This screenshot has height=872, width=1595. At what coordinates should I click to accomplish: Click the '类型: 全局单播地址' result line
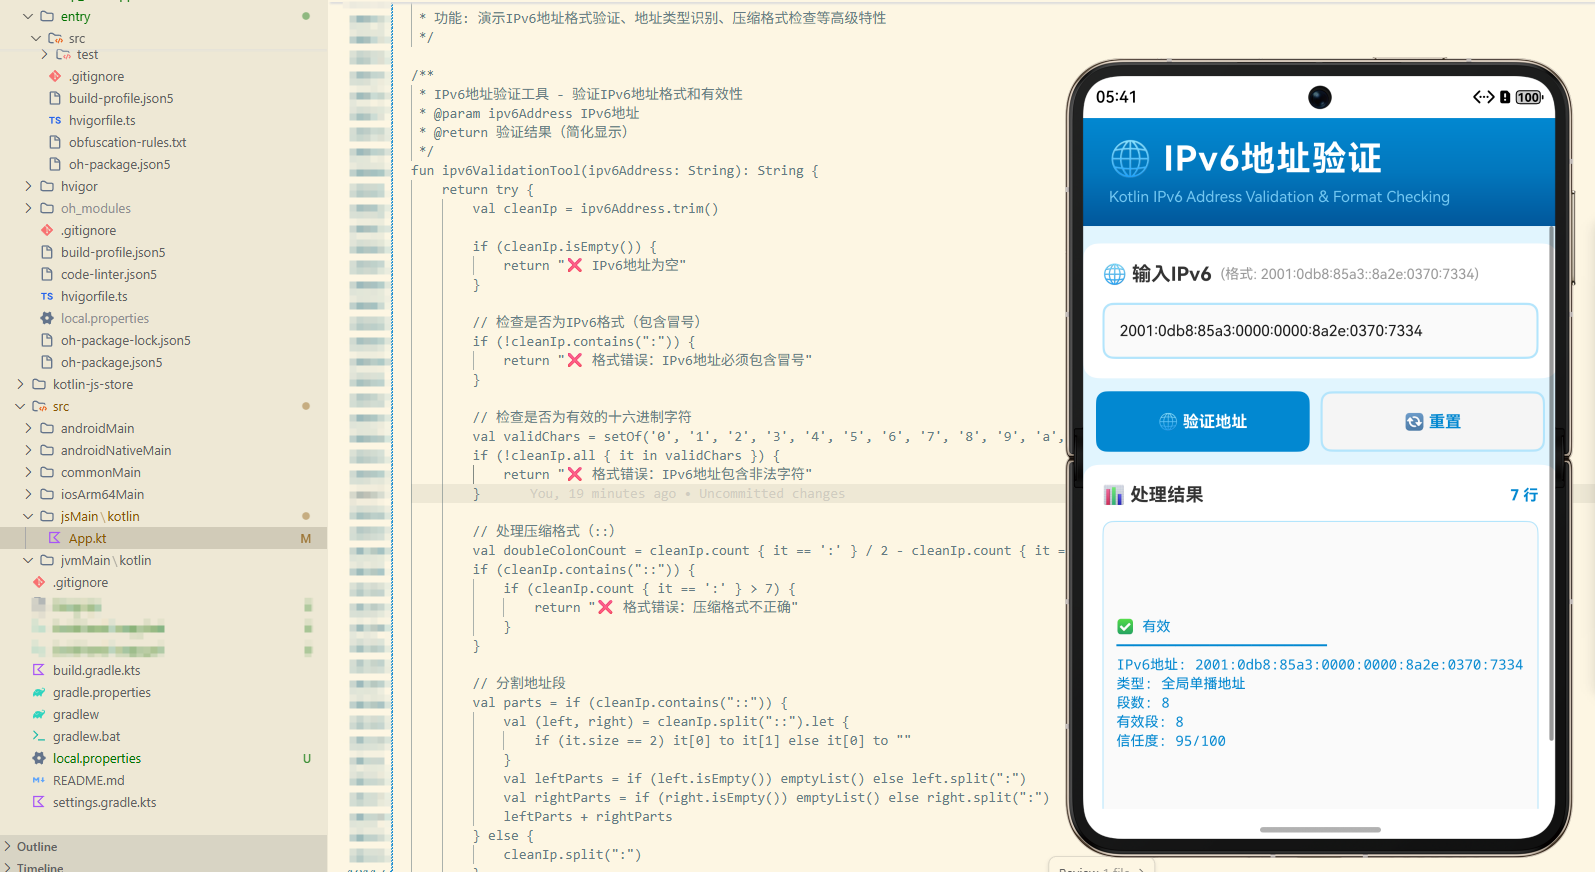pyautogui.click(x=1181, y=684)
